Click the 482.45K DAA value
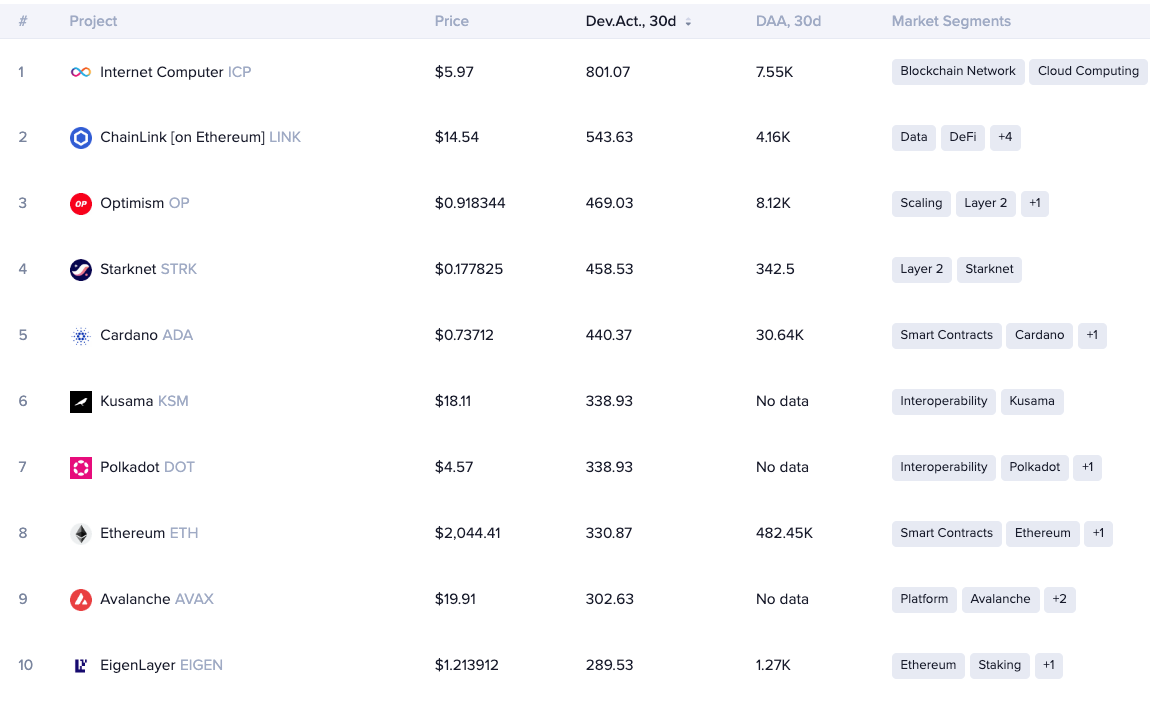Screen dimensions: 1150x721 (x=784, y=533)
